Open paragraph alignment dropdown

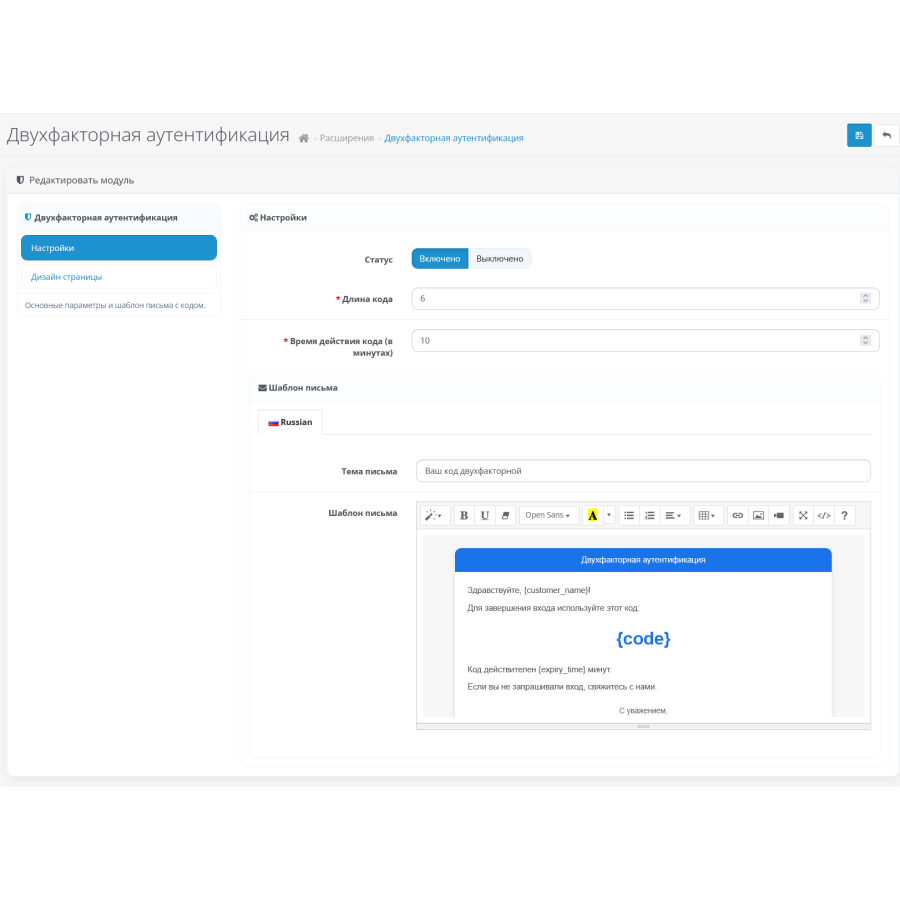click(674, 515)
